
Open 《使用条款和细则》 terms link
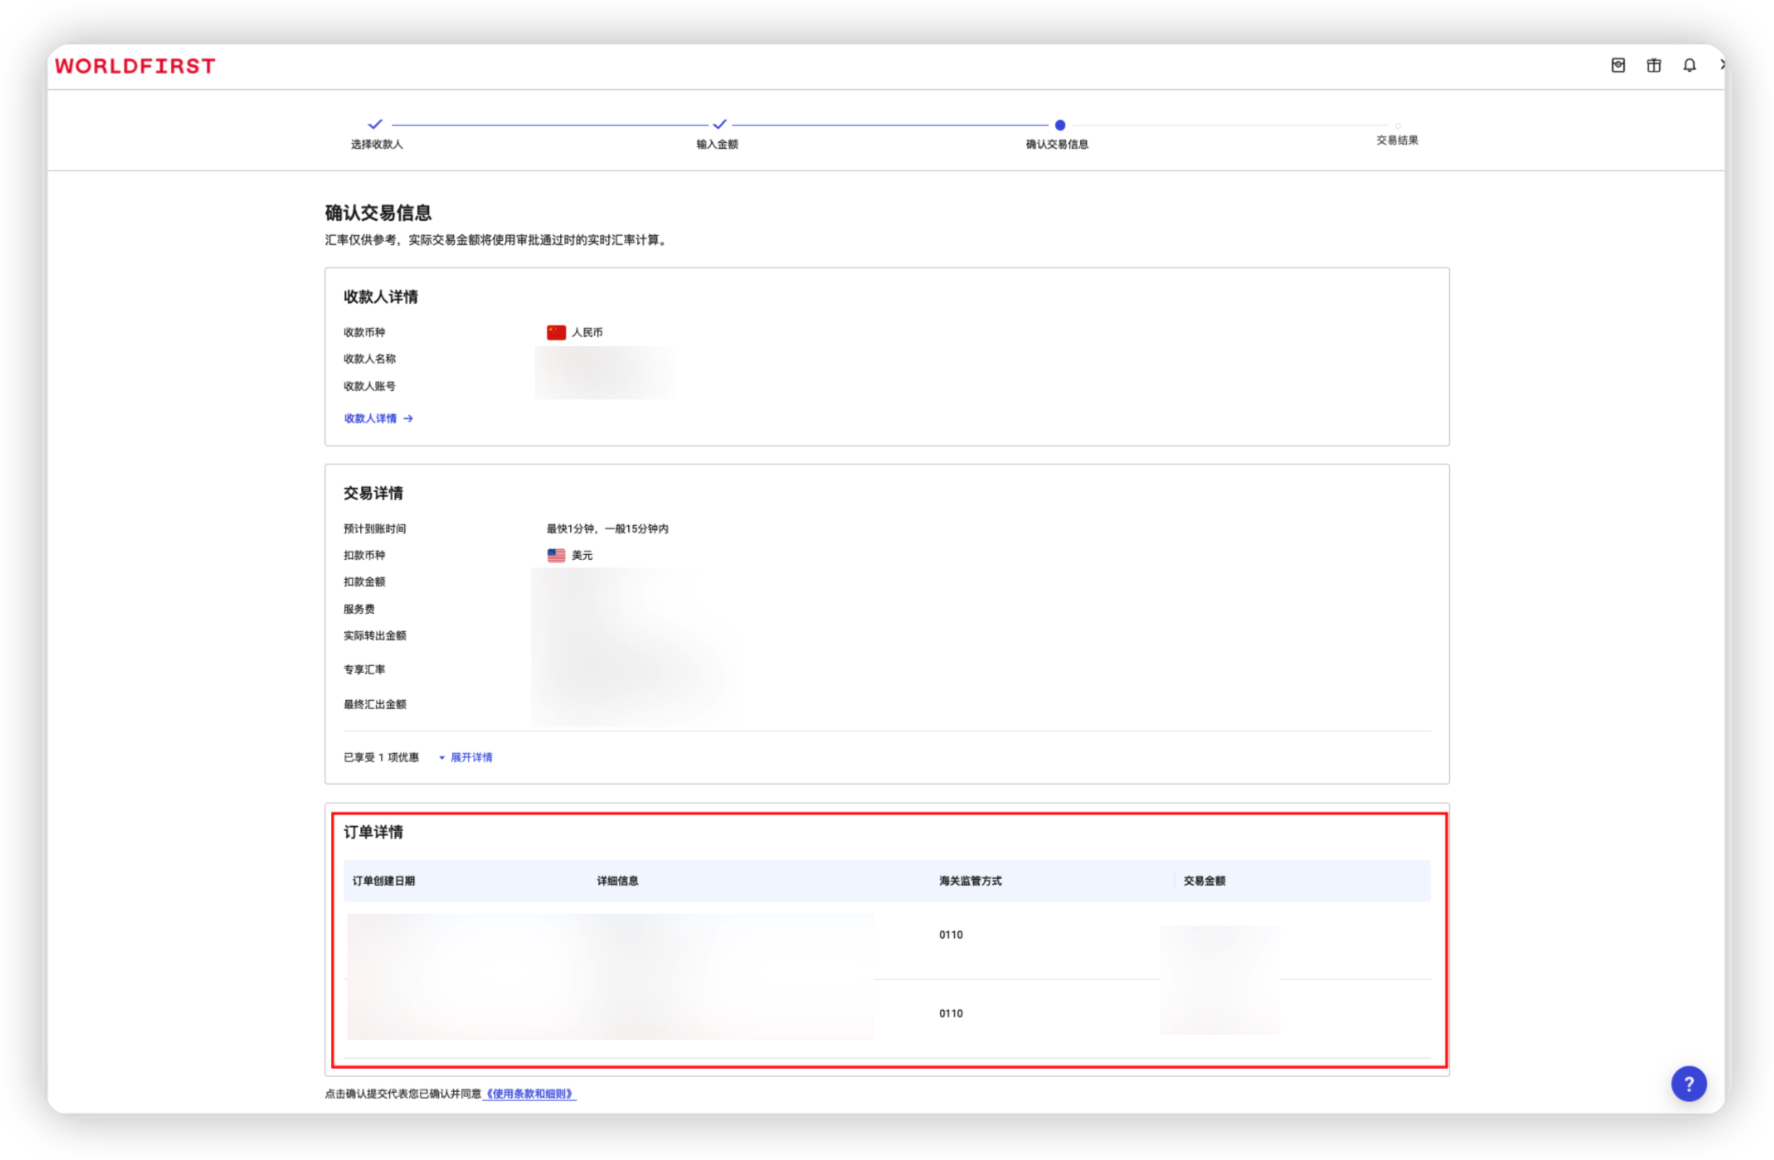(529, 1094)
